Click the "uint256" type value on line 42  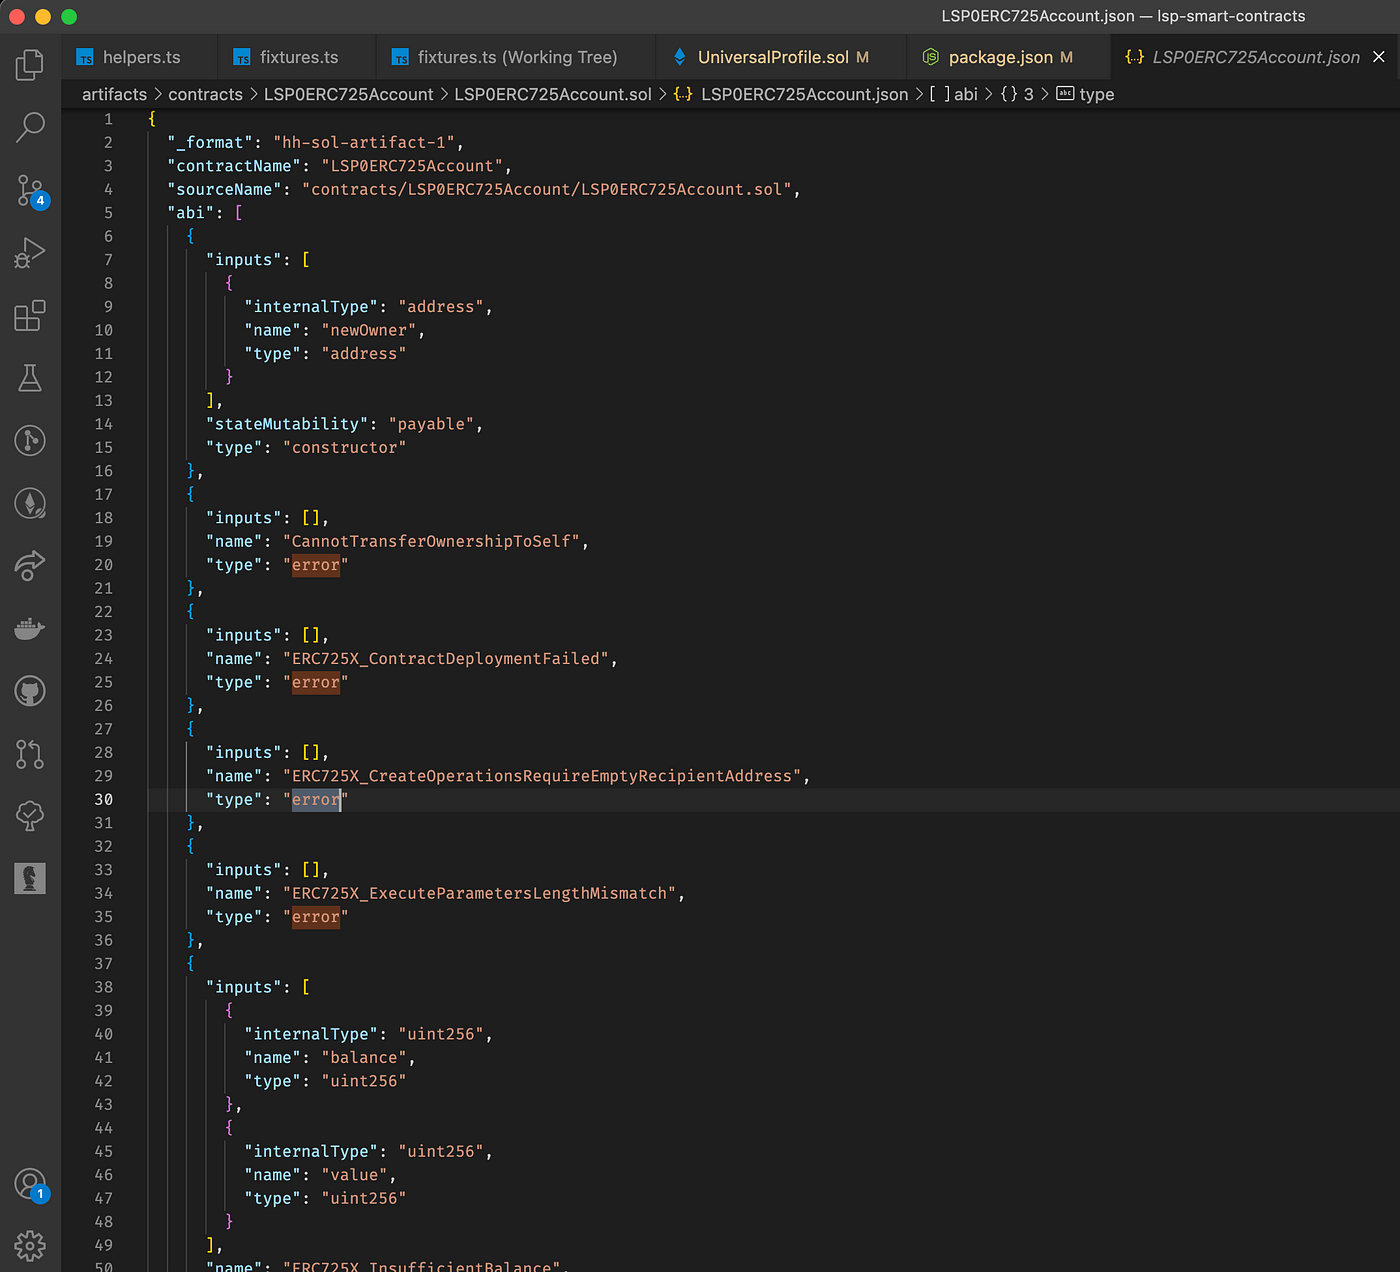(364, 1081)
